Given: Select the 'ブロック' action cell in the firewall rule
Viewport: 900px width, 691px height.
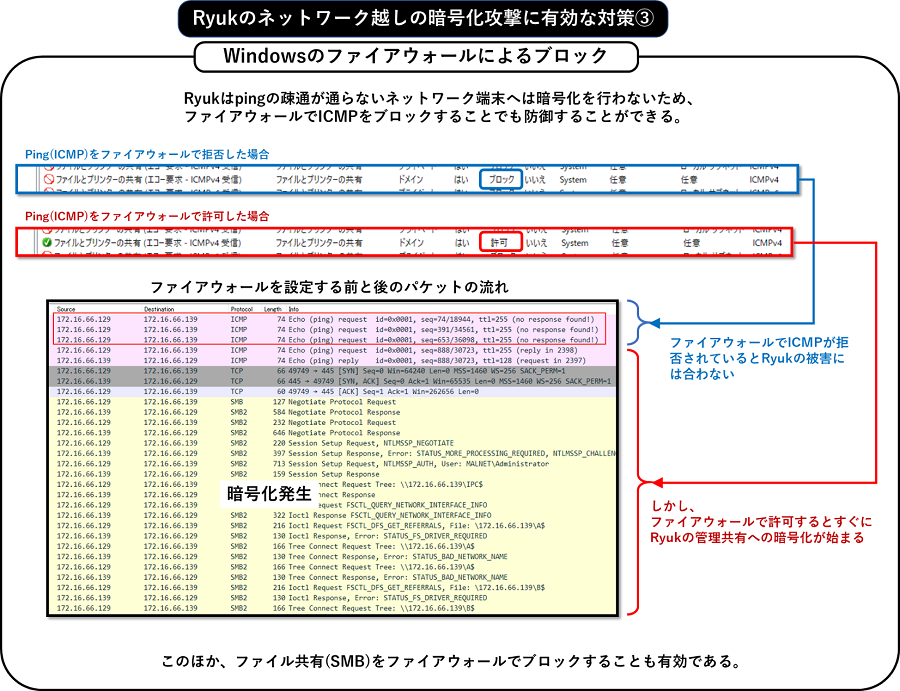Looking at the screenshot, I should click(501, 180).
